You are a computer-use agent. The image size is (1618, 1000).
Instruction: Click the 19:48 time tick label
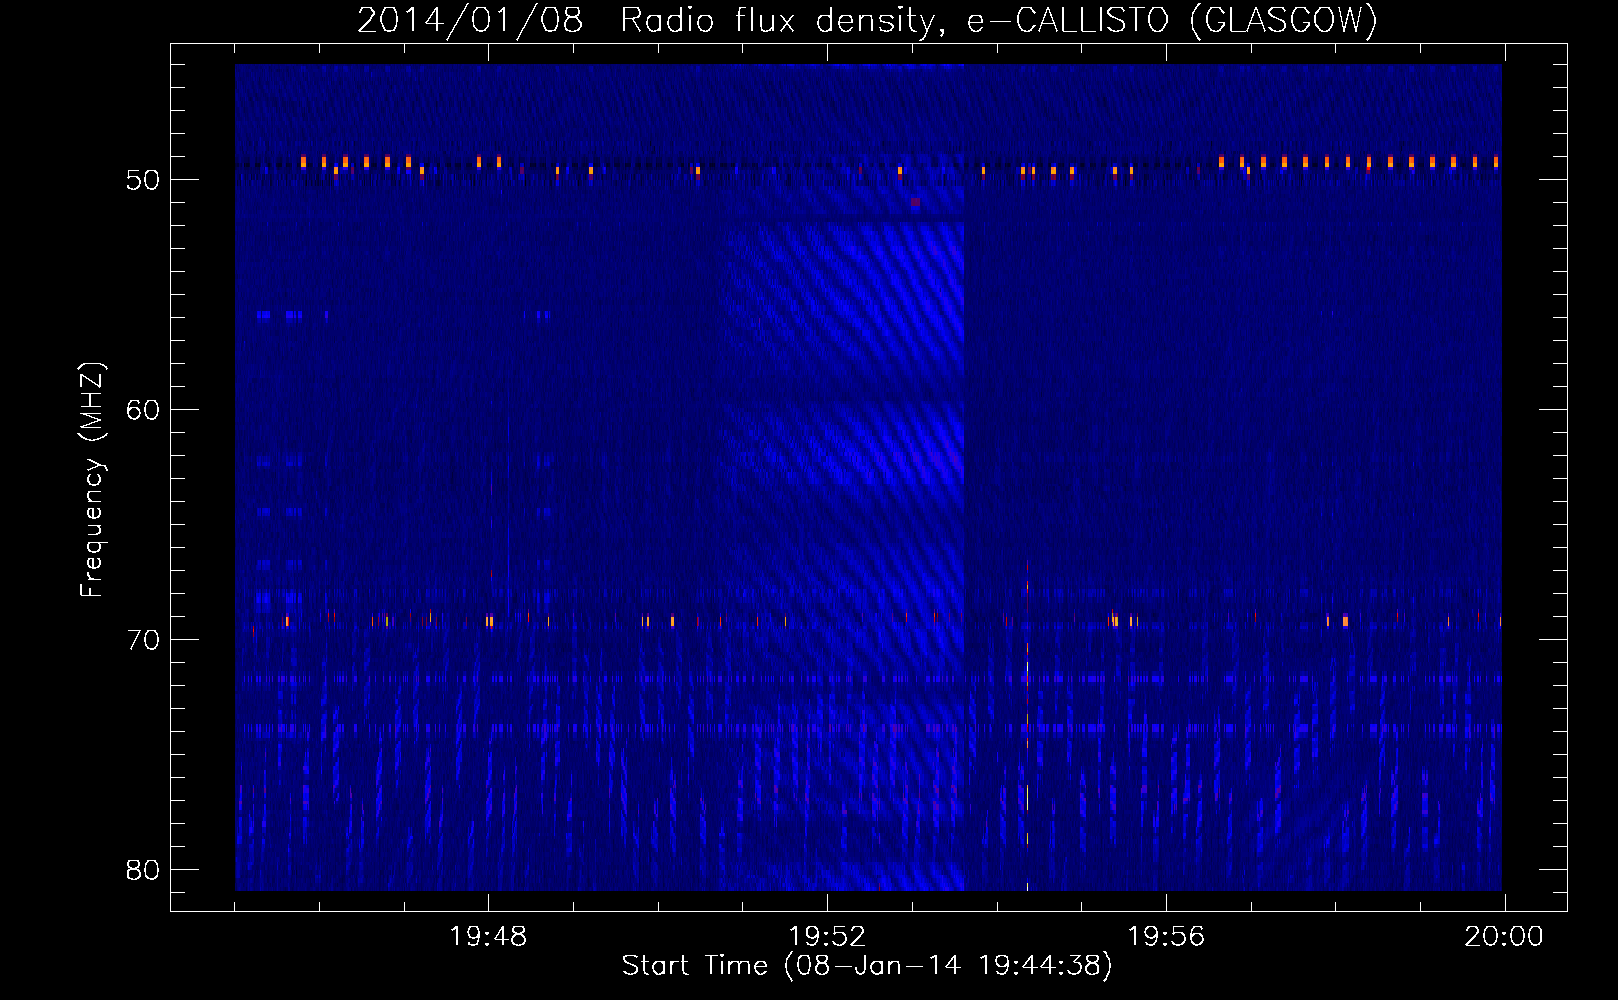pos(488,937)
